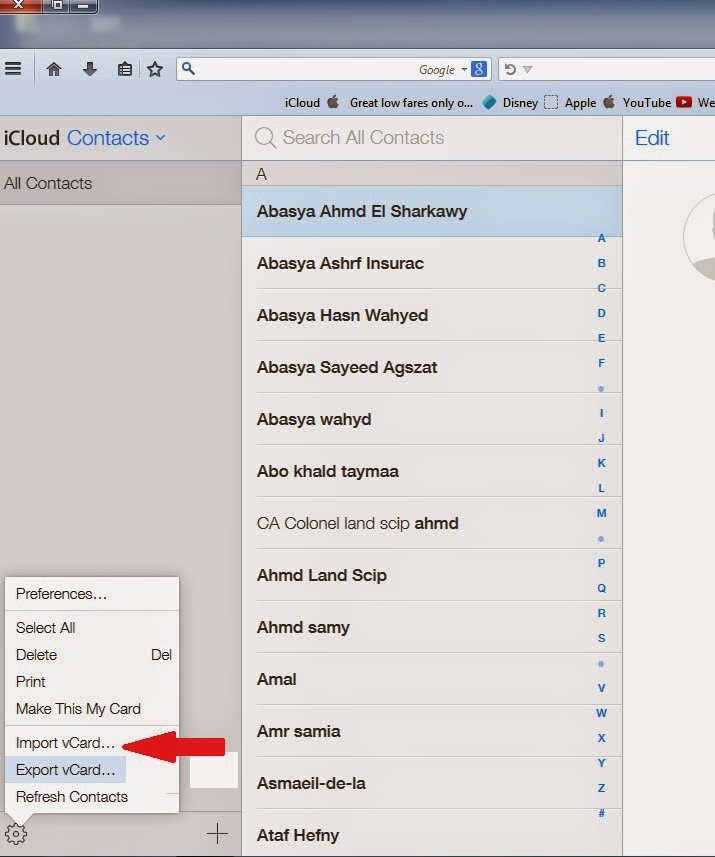Click in the browser search bar
This screenshot has width=715, height=857.
pyautogui.click(x=333, y=69)
